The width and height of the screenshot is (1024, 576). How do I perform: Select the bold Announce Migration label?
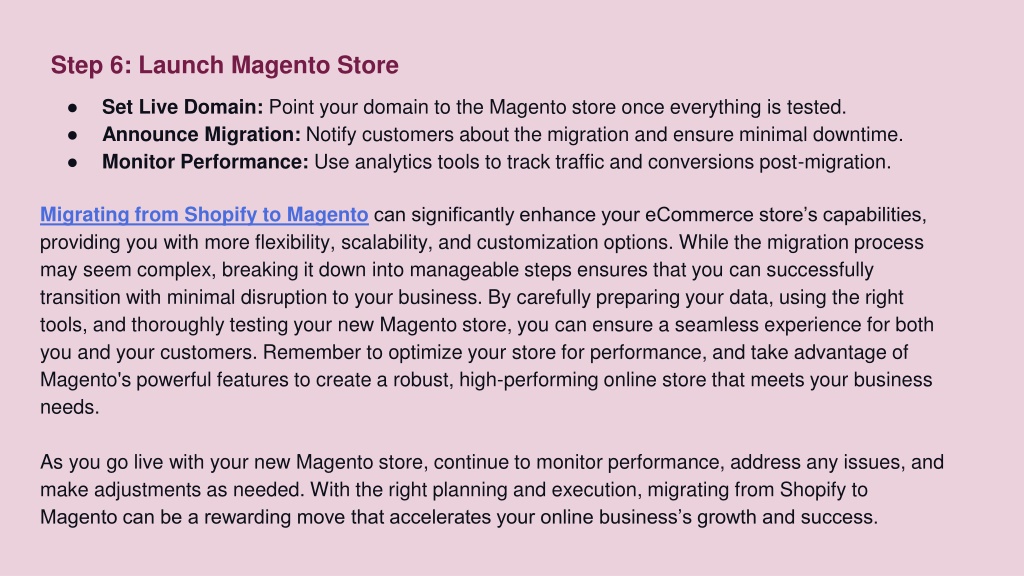pyautogui.click(x=201, y=135)
